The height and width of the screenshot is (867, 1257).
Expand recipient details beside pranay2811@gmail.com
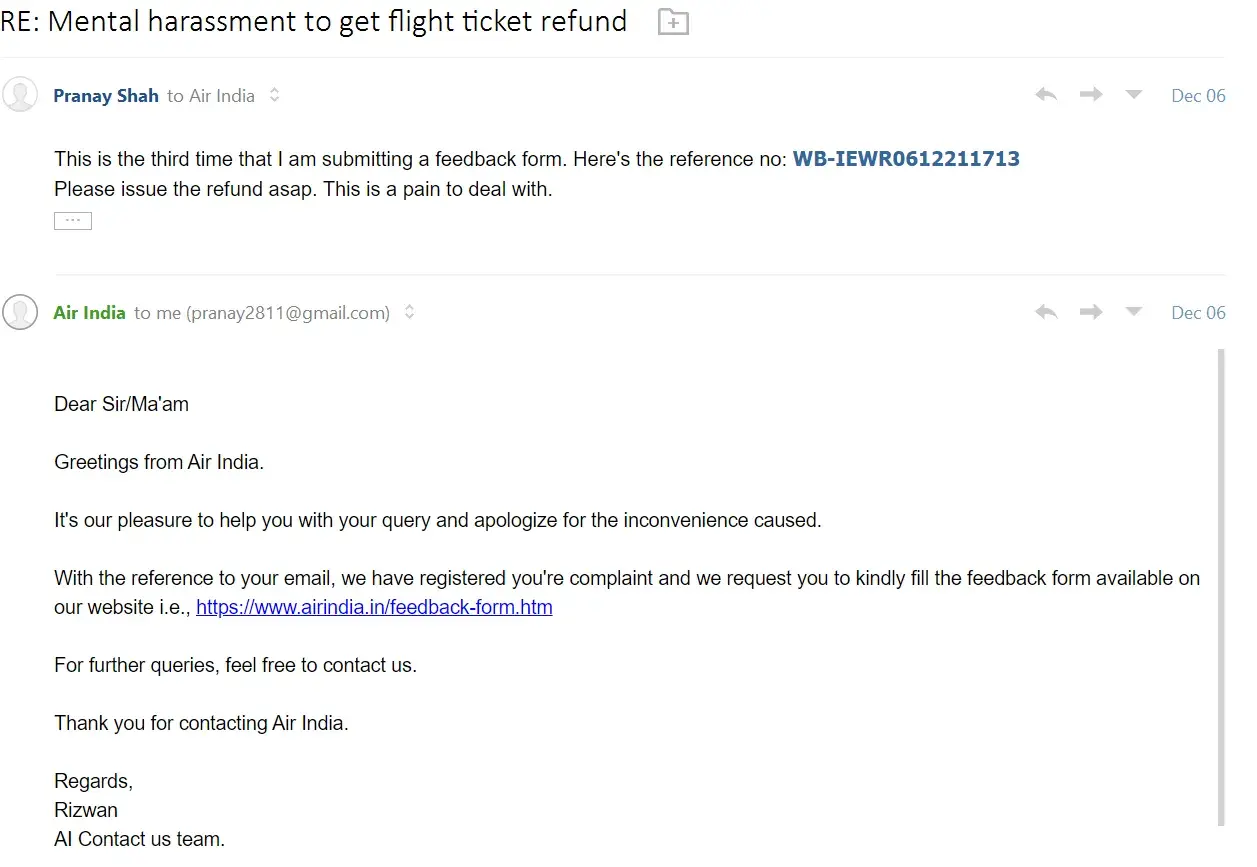409,313
